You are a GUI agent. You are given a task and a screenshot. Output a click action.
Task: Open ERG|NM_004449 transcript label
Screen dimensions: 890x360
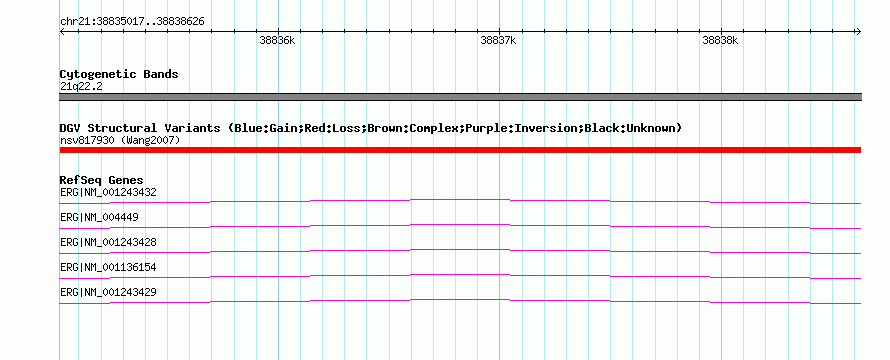click(x=99, y=217)
